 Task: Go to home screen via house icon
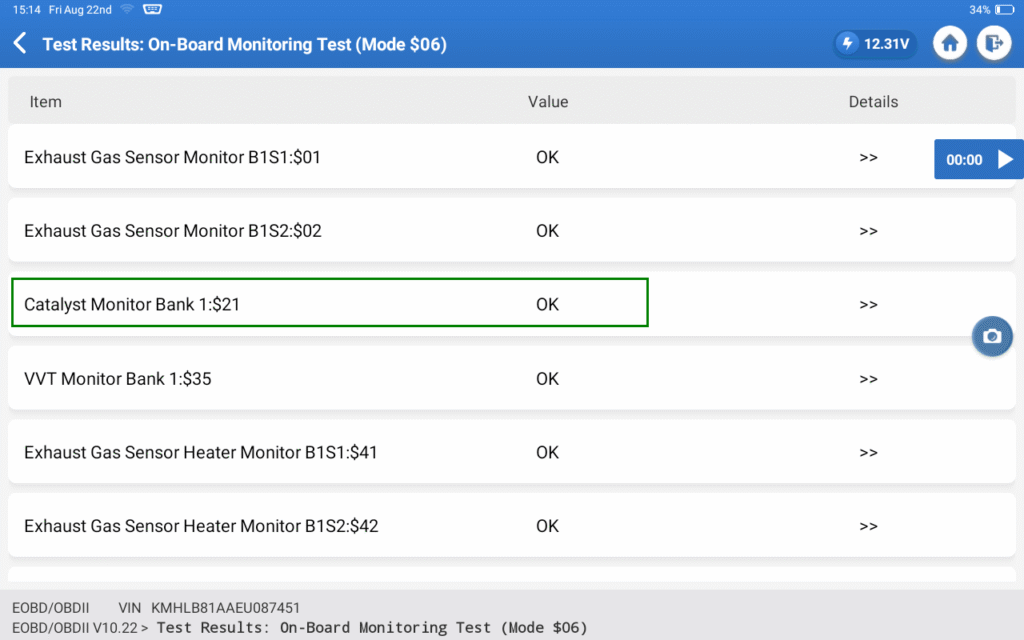tap(950, 44)
